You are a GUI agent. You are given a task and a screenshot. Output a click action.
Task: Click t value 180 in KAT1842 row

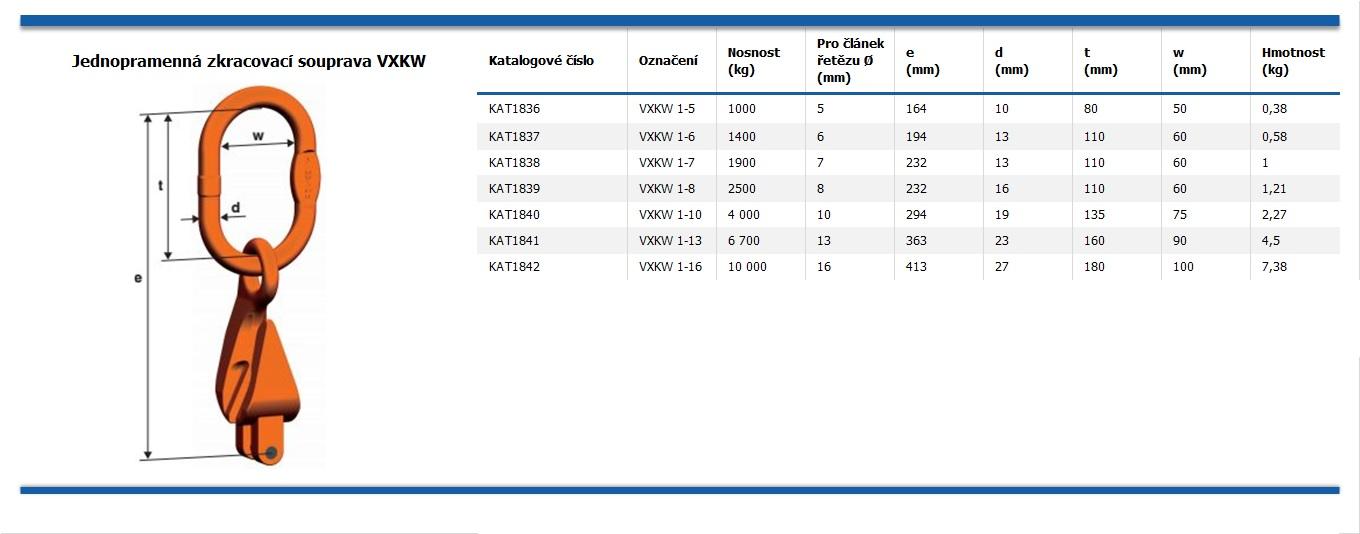(x=1094, y=266)
